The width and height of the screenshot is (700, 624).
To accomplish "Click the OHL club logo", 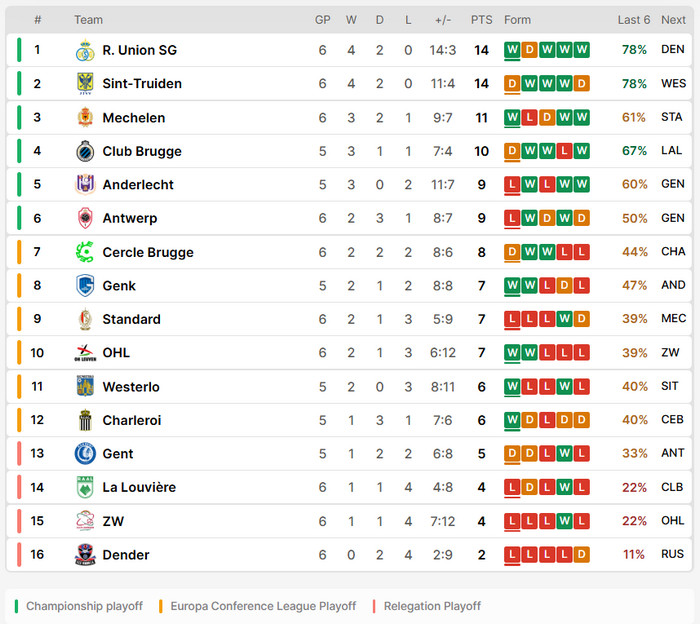I will [x=85, y=353].
